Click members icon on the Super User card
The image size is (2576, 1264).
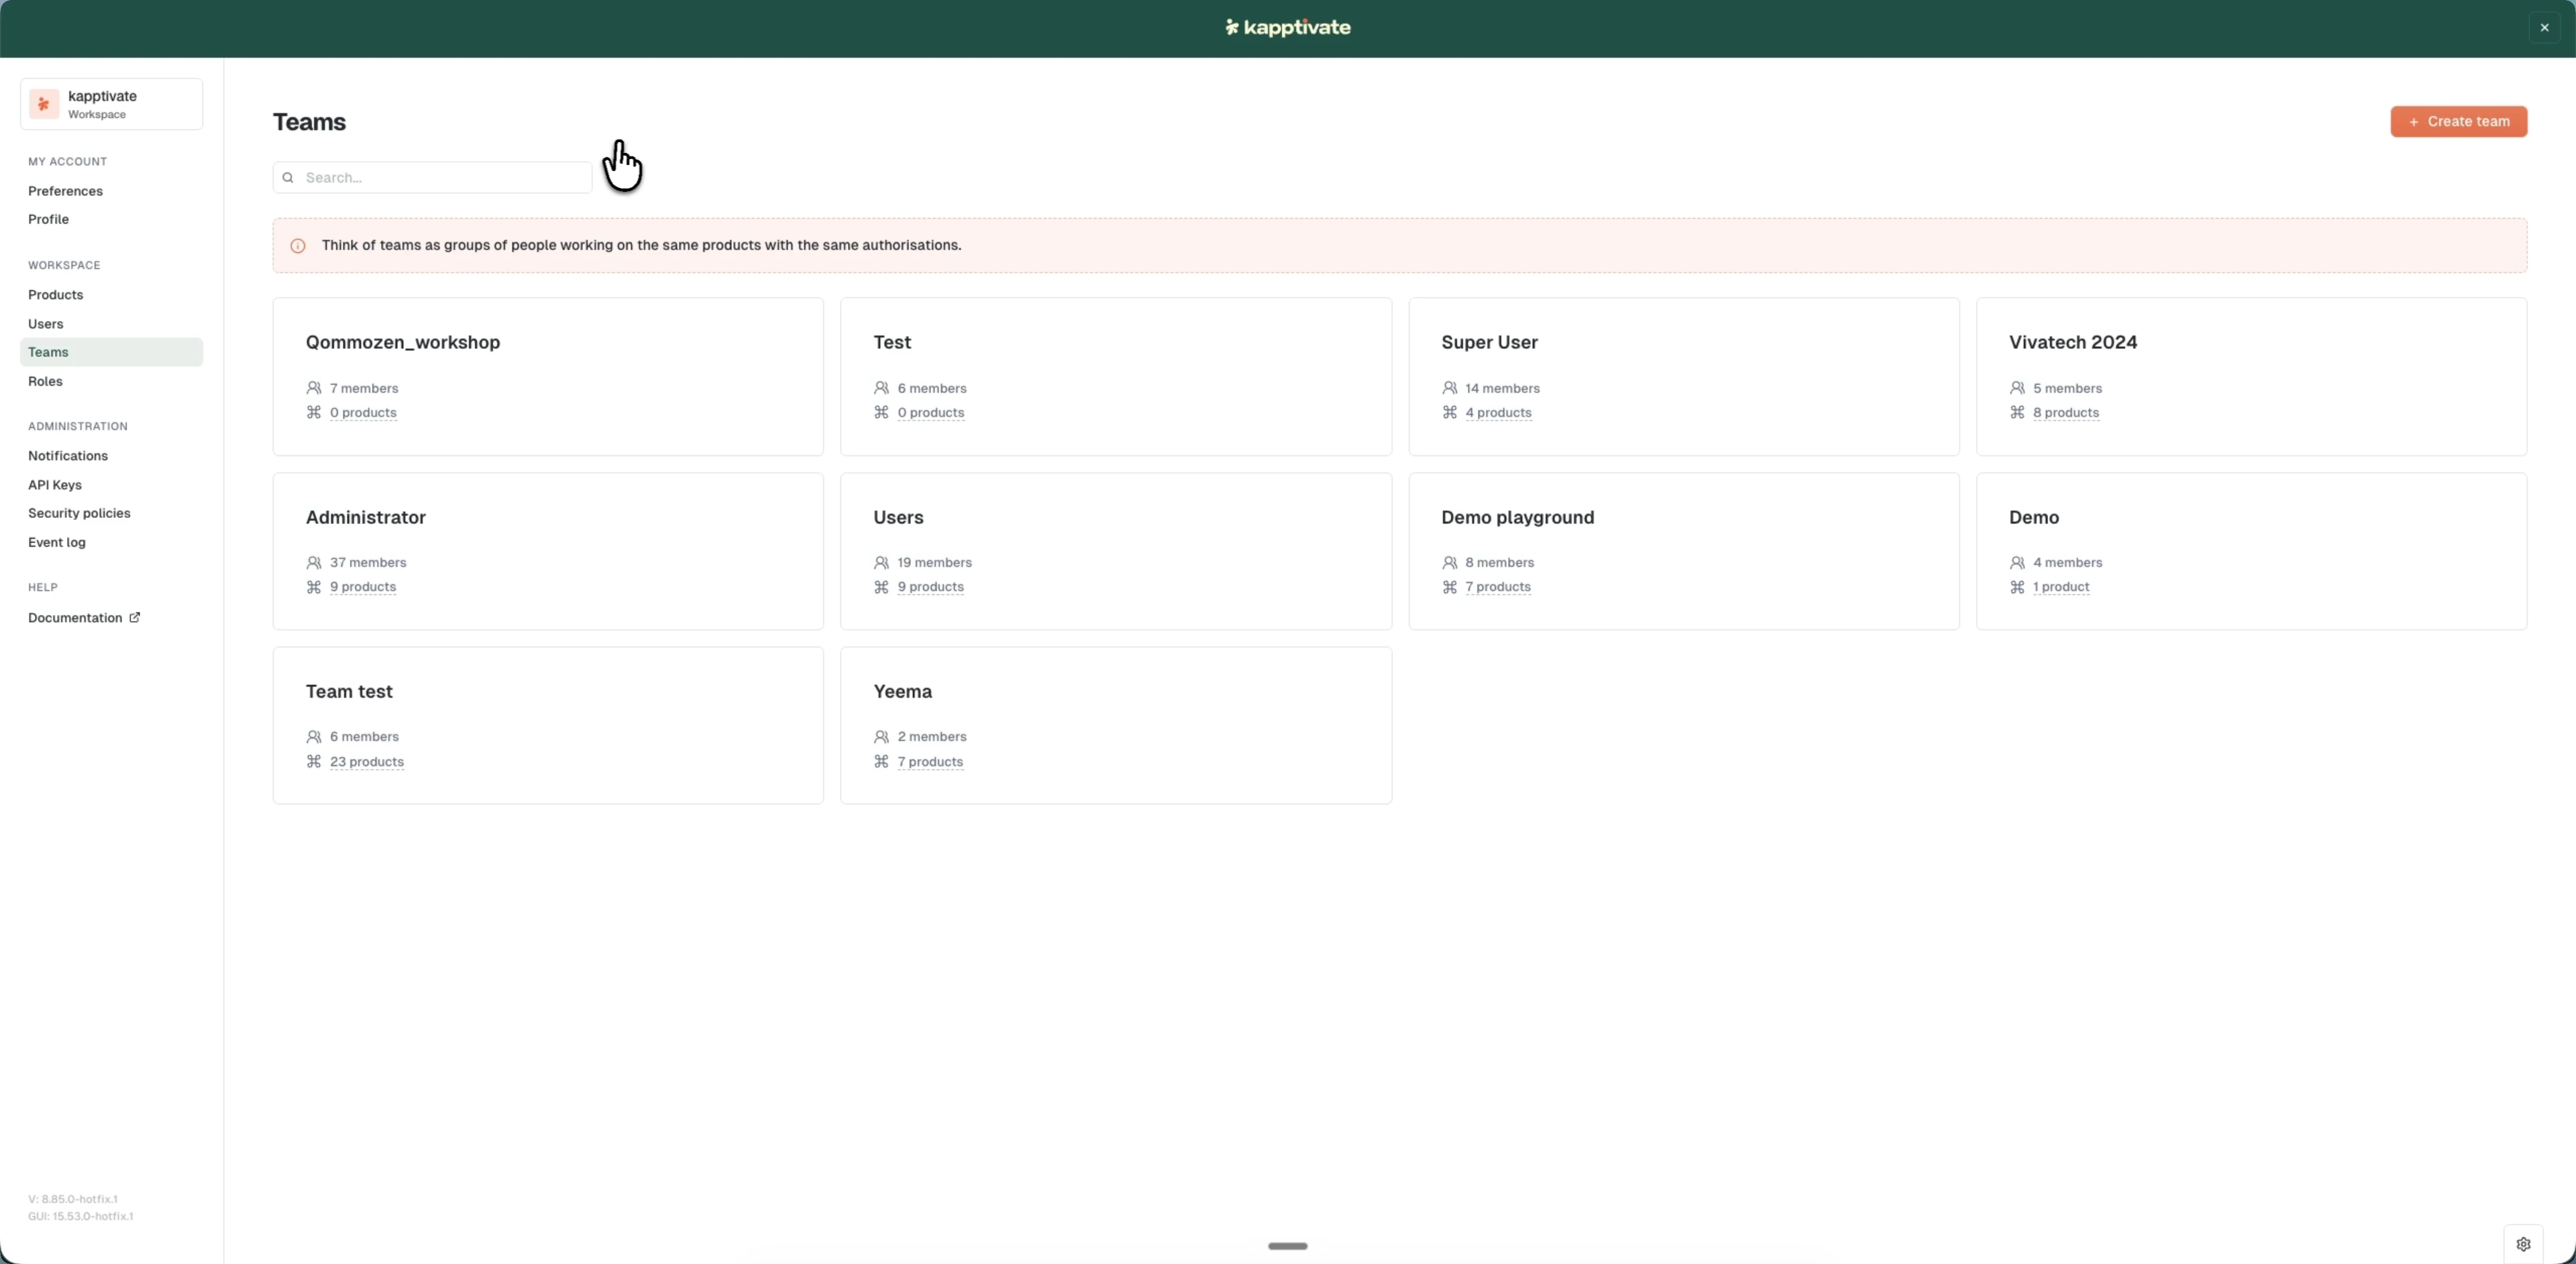(1449, 388)
